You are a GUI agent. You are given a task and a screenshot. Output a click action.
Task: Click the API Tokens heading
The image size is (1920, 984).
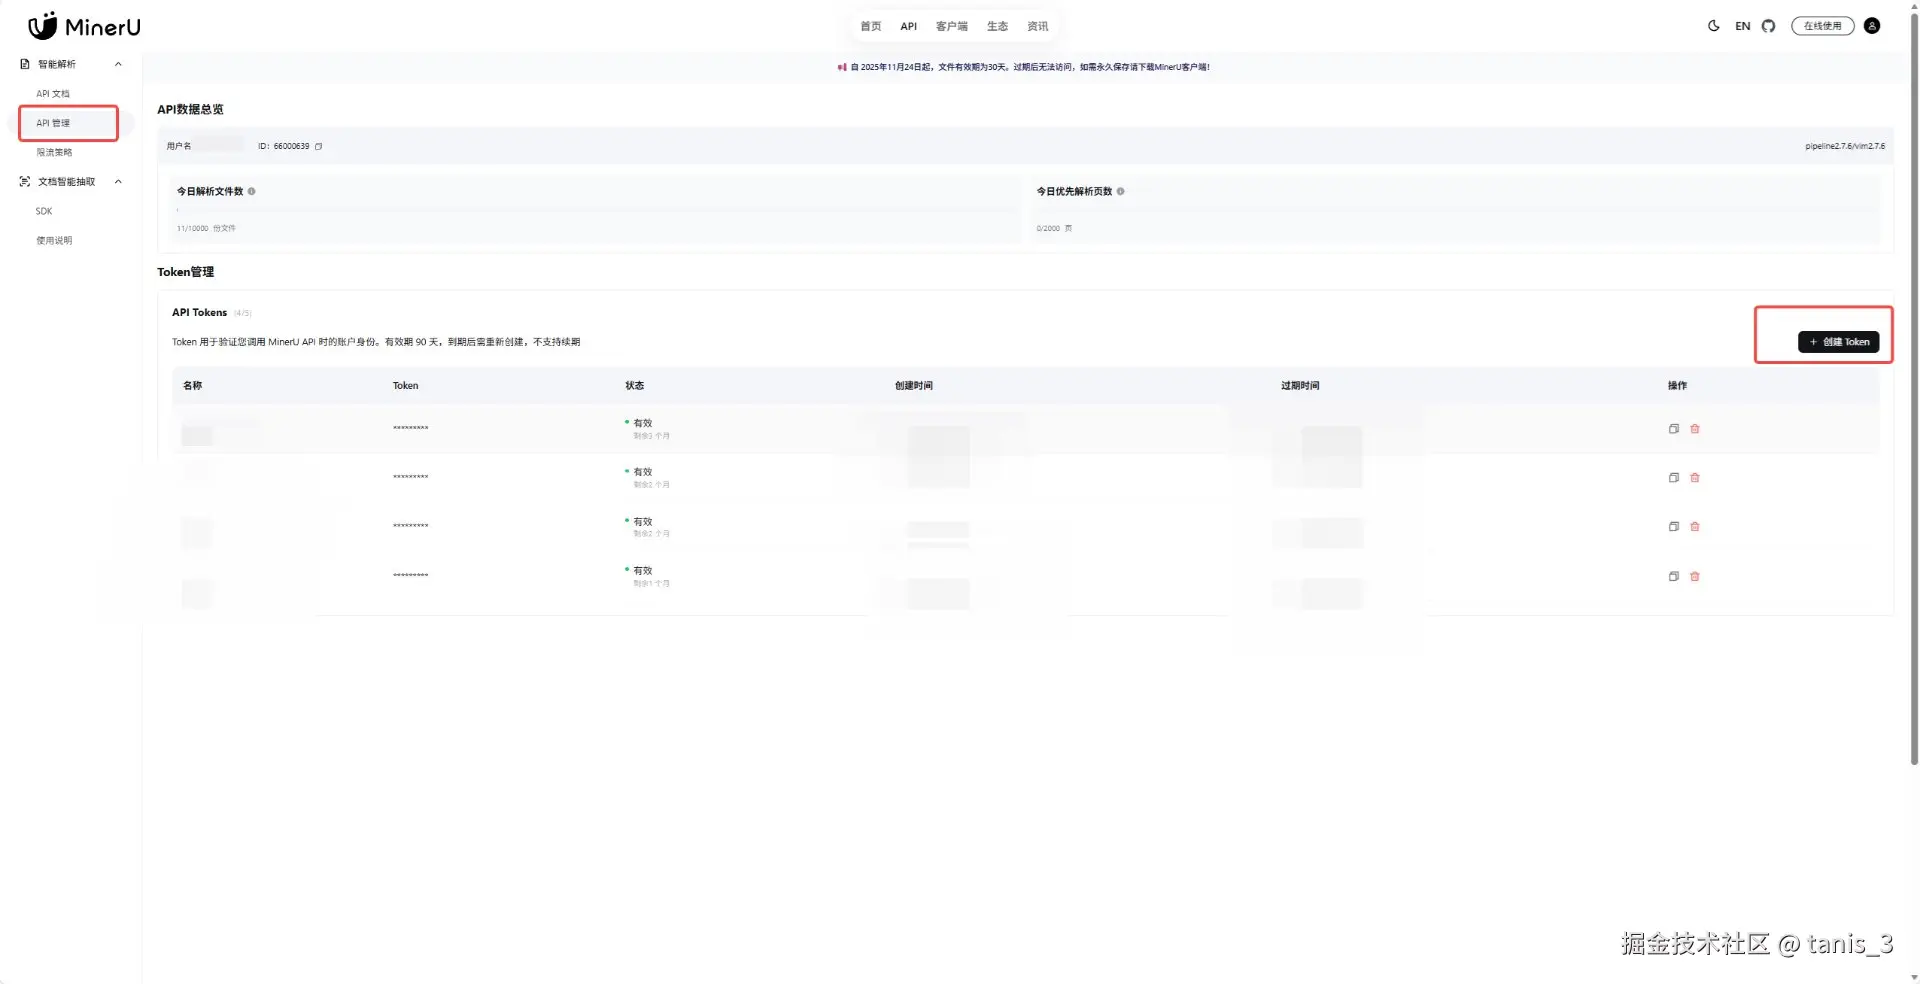pyautogui.click(x=199, y=312)
